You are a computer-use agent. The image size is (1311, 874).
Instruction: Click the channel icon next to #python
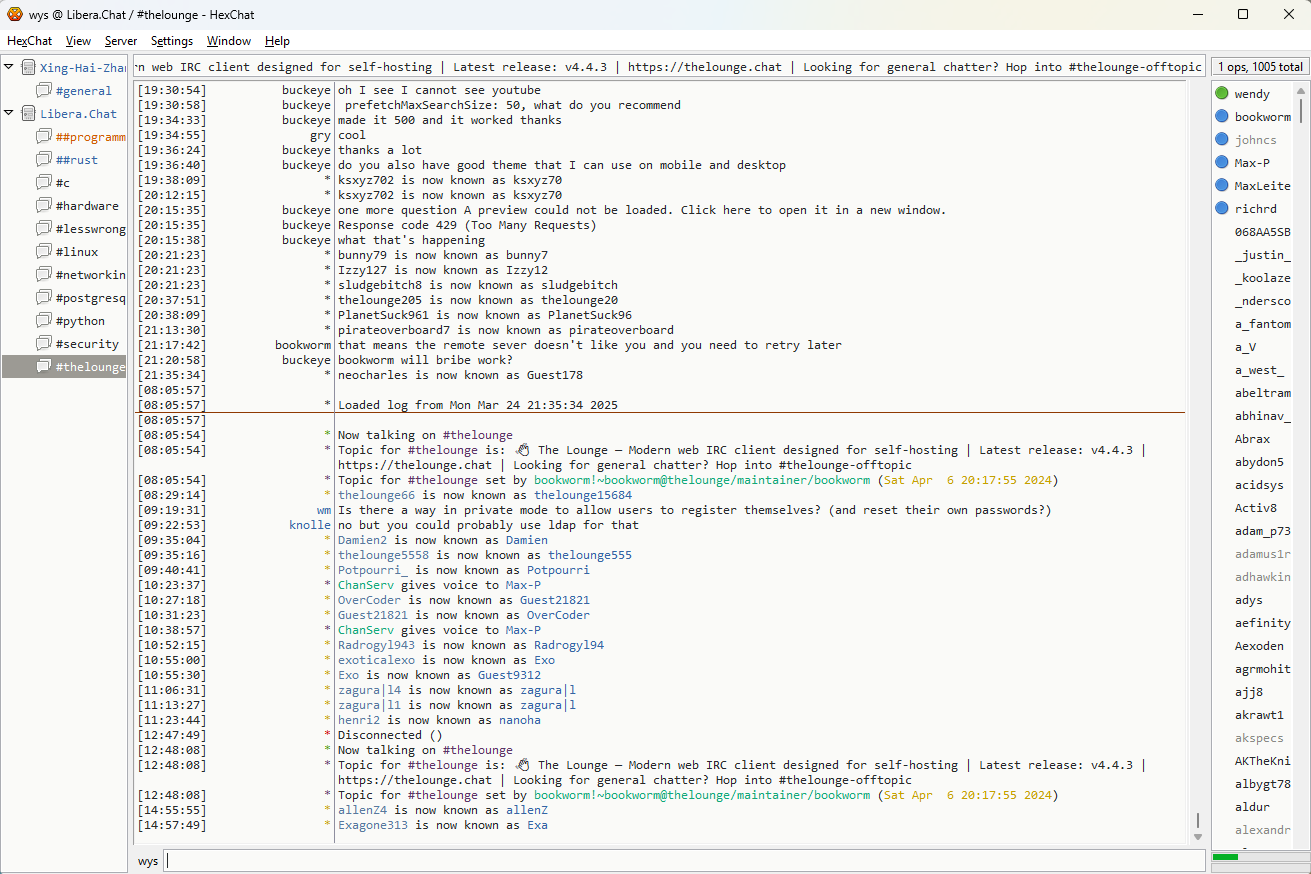44,321
